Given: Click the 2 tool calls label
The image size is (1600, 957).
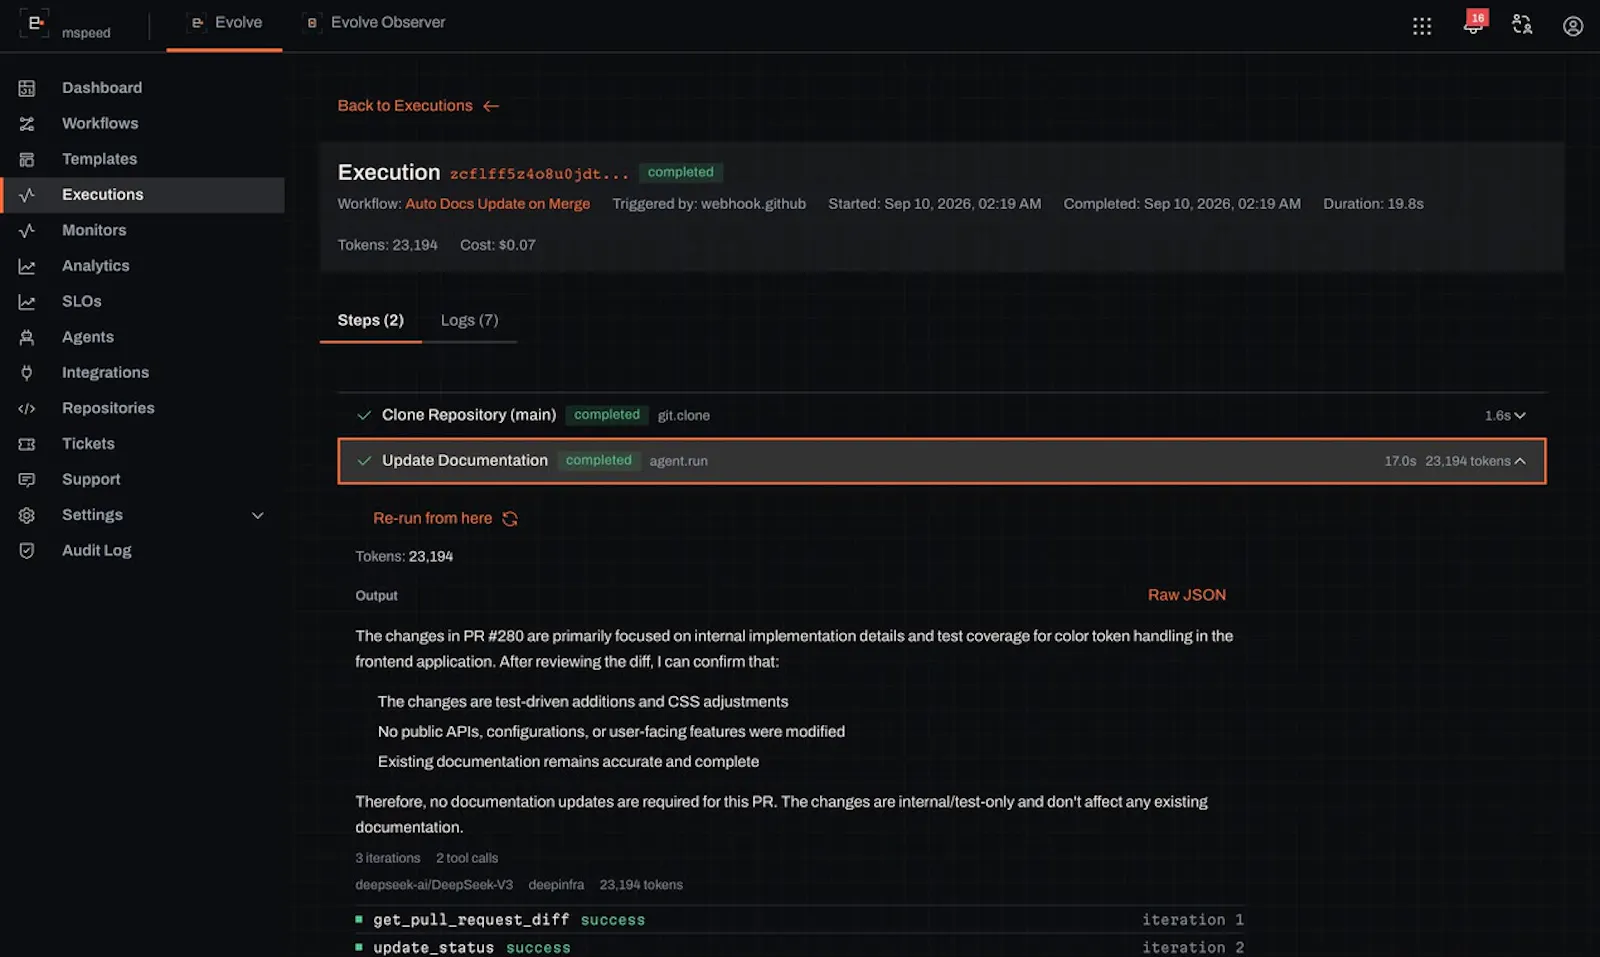Looking at the screenshot, I should (x=467, y=858).
